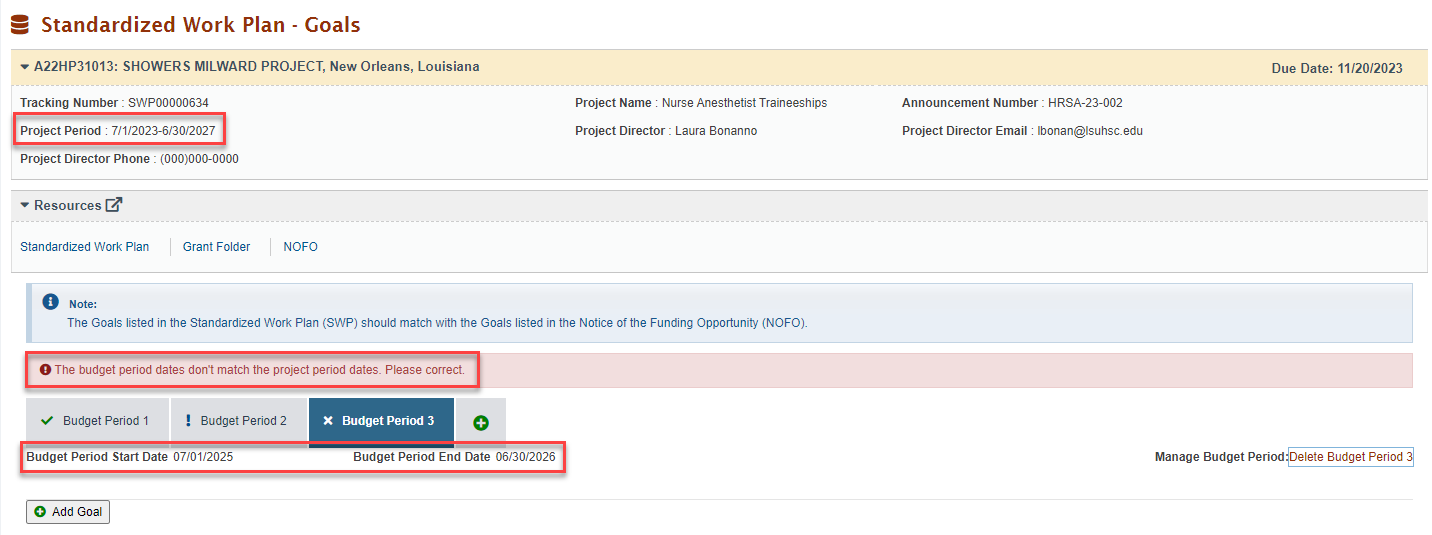
Task: Click the green checkmark on Budget Period 1
Action: (x=47, y=421)
